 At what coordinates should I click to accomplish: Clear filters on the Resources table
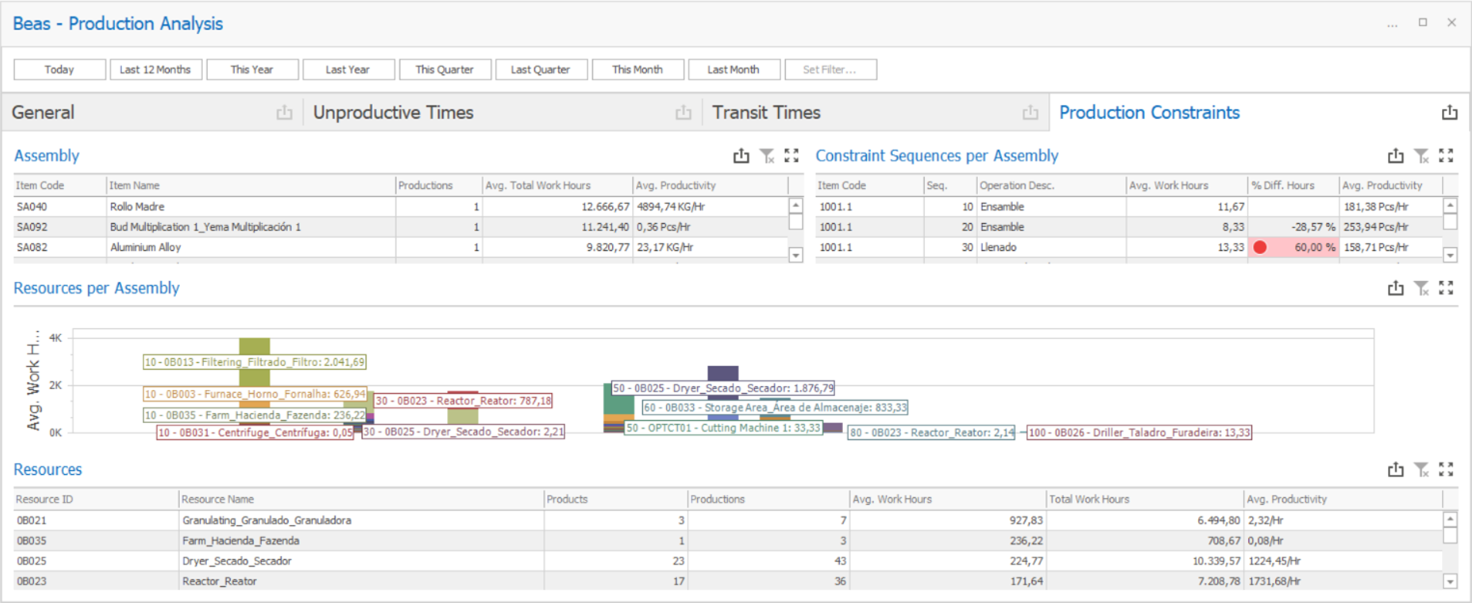coord(1421,469)
